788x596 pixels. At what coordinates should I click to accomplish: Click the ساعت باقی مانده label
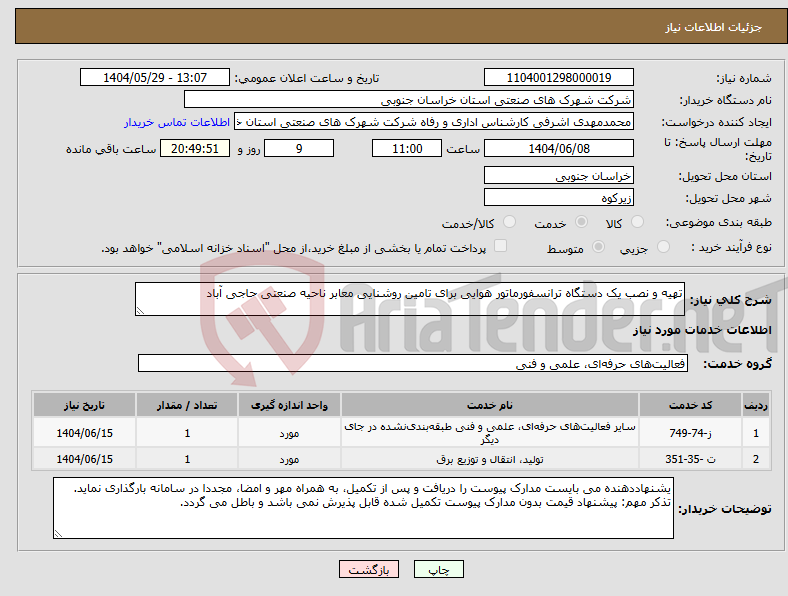pos(111,149)
